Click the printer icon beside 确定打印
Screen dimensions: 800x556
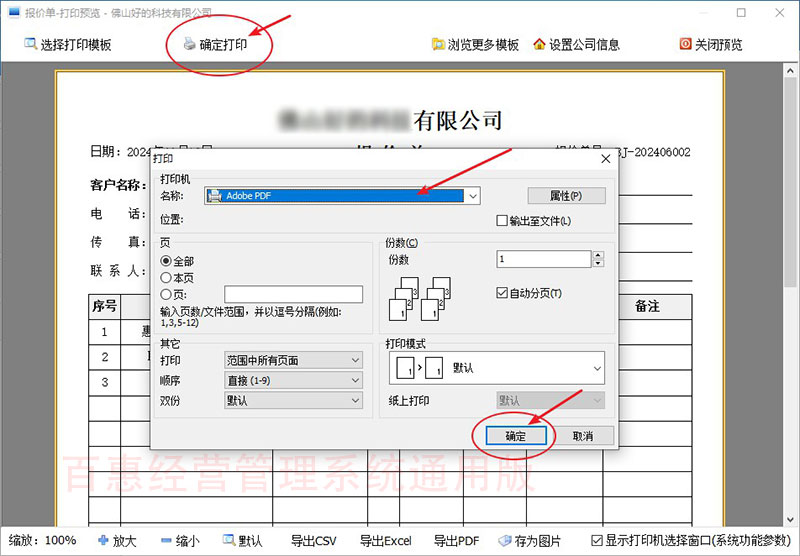tap(189, 44)
